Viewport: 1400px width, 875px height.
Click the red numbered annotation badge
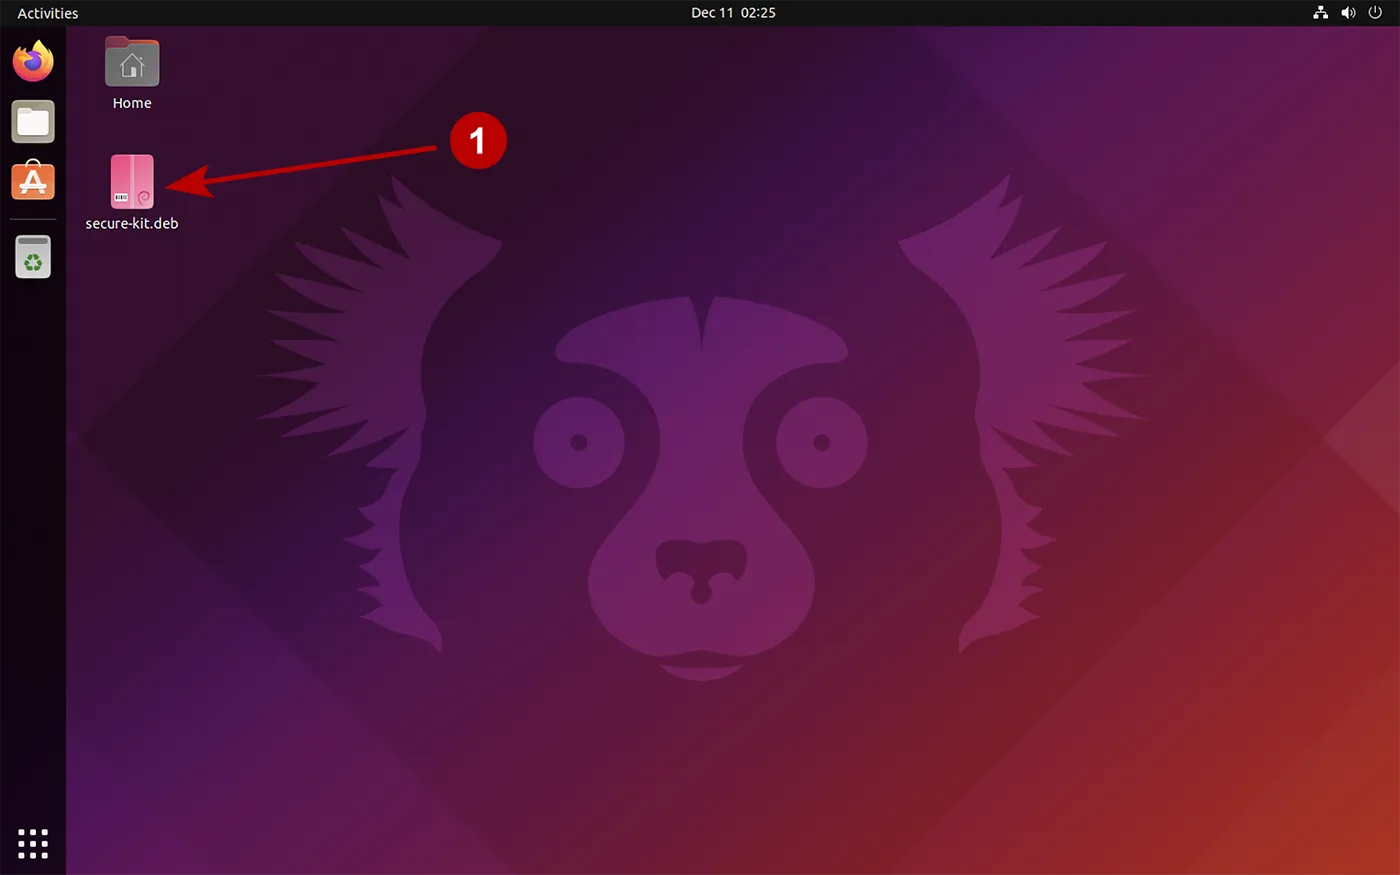[478, 140]
